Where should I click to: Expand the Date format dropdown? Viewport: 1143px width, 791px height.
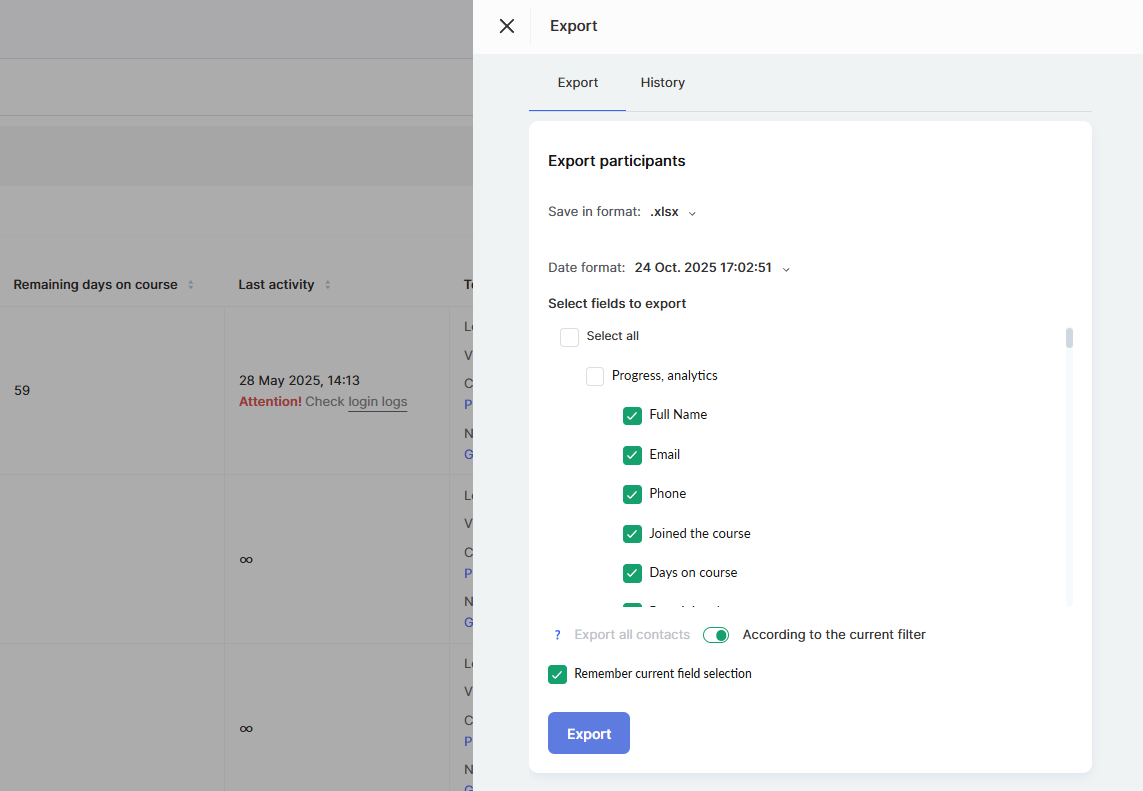pos(712,268)
